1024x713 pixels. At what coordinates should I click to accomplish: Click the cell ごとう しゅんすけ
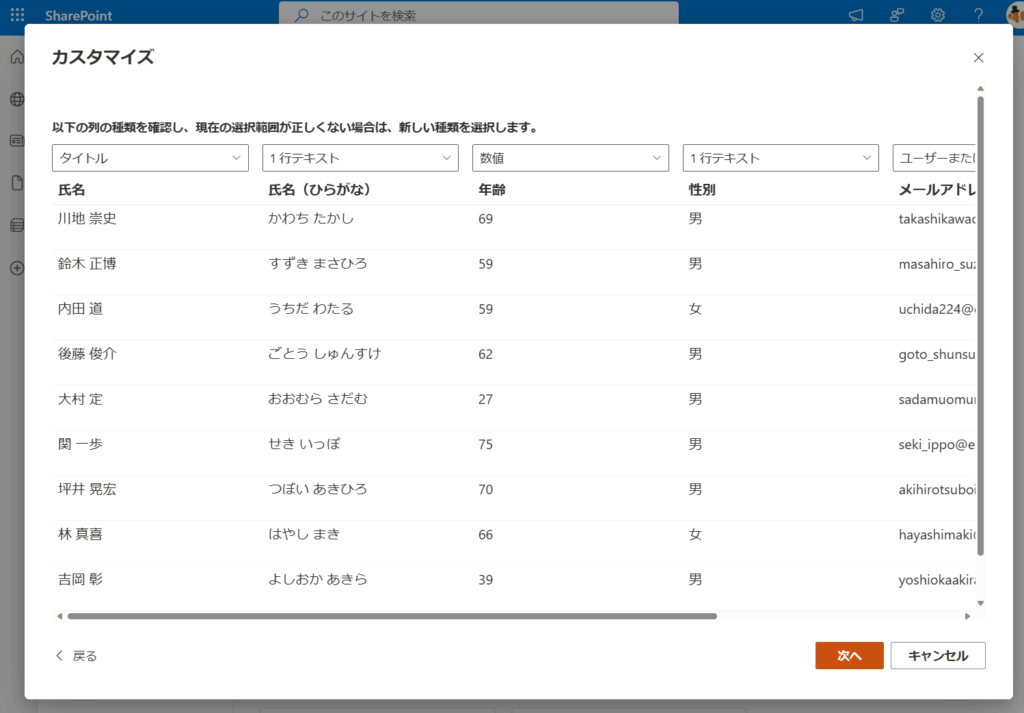(325, 354)
